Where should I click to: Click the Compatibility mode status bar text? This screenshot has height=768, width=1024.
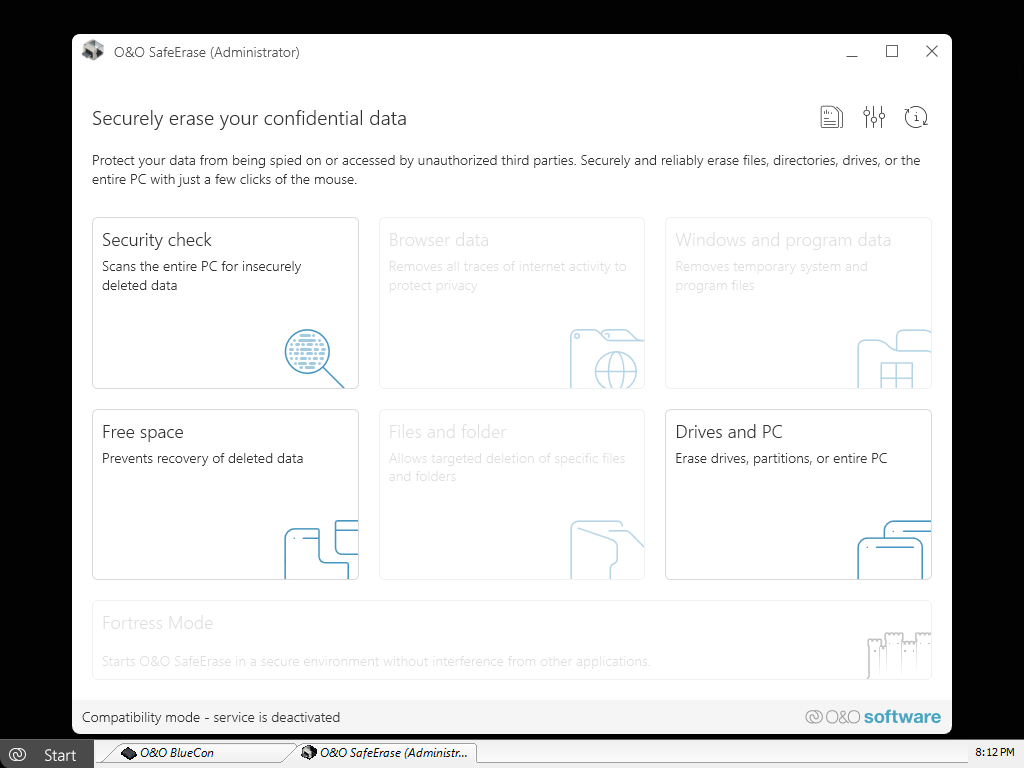point(211,717)
